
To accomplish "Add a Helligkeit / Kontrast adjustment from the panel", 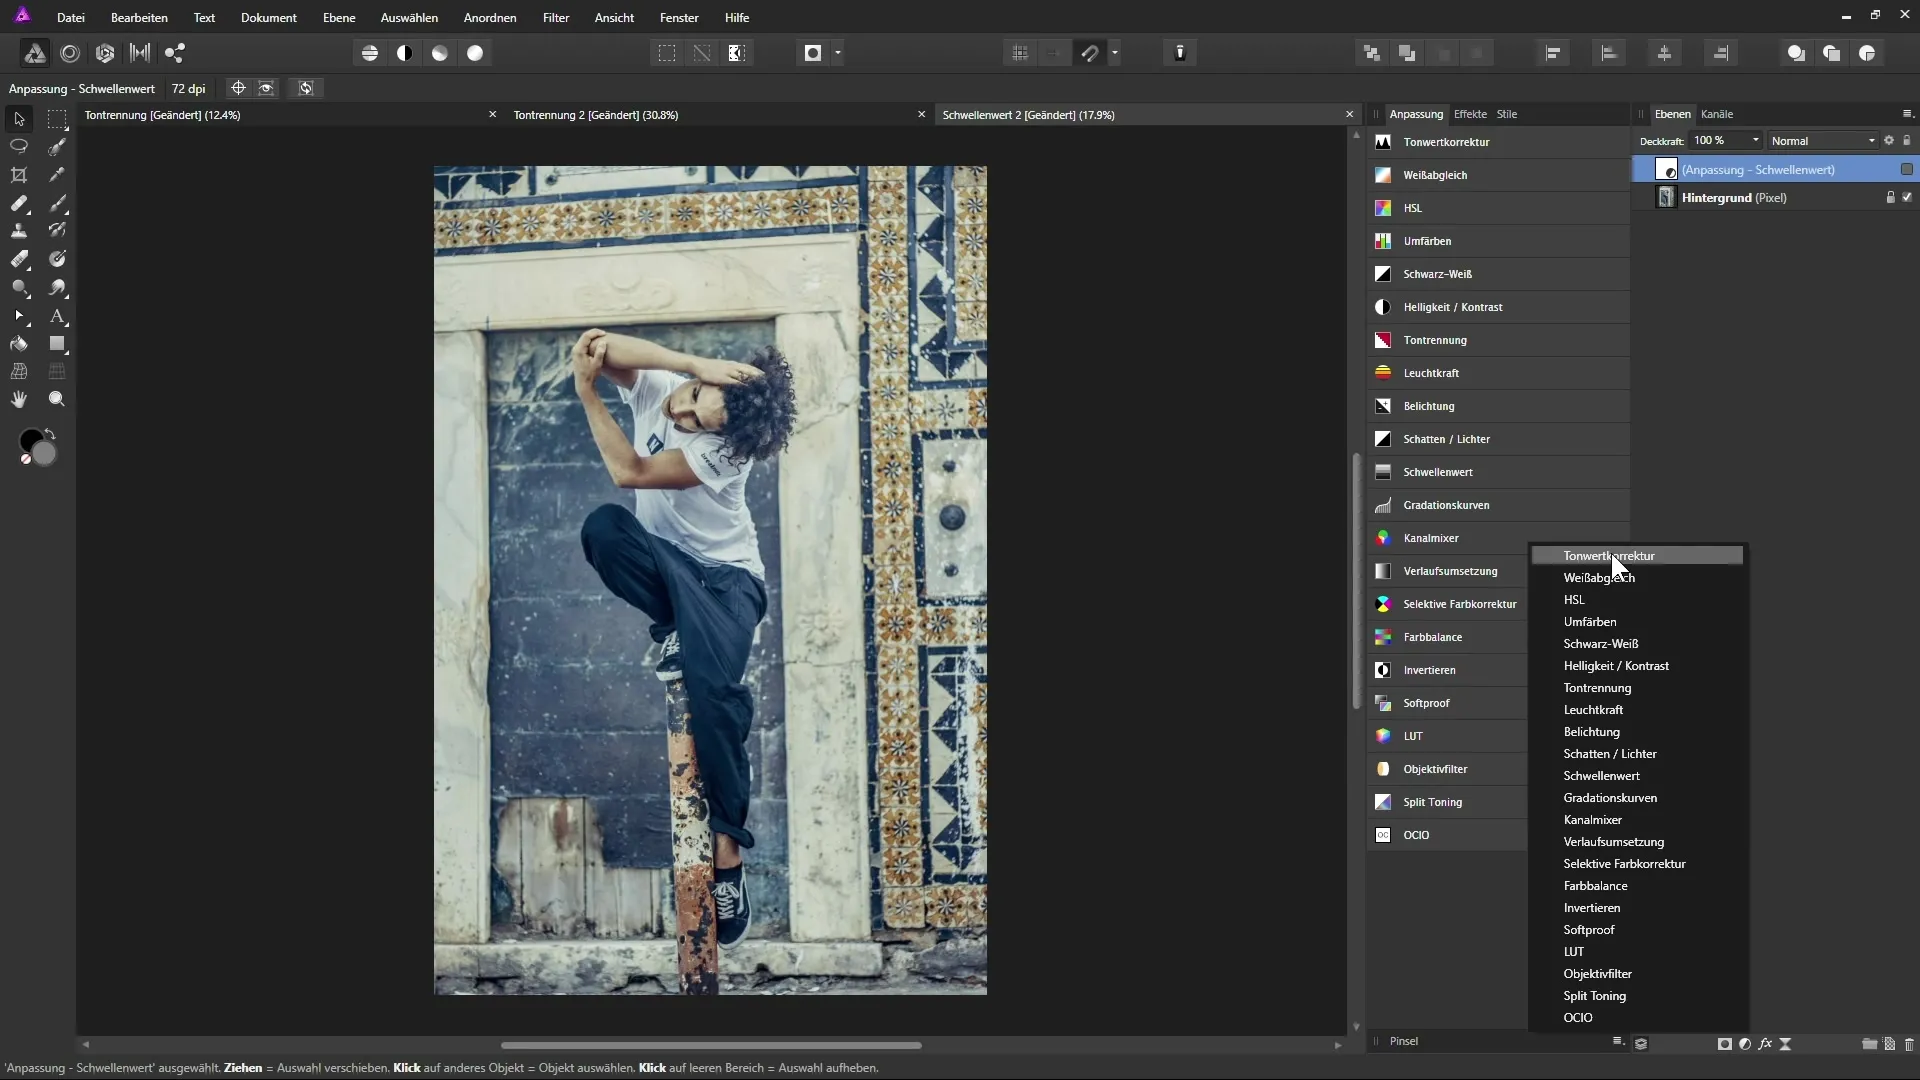I will click(1499, 307).
